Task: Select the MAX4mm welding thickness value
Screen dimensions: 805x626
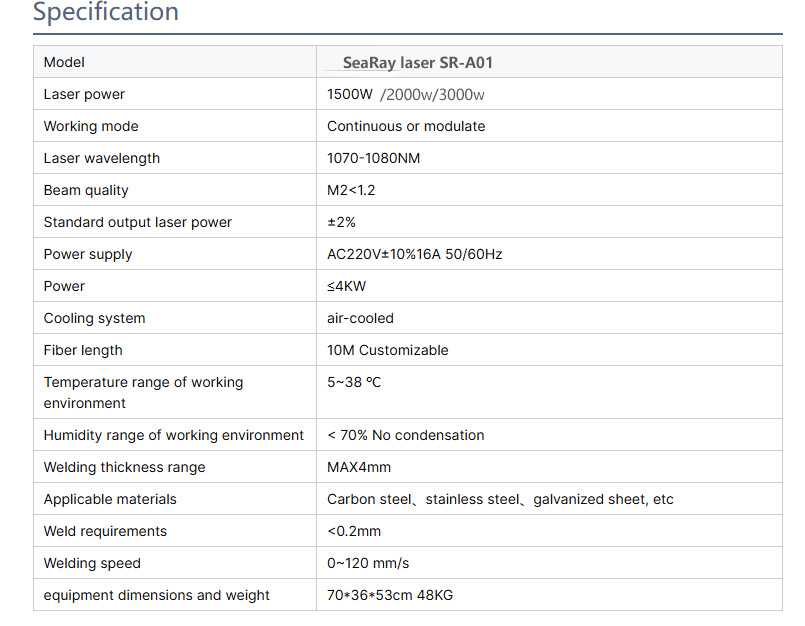Action: 359,468
